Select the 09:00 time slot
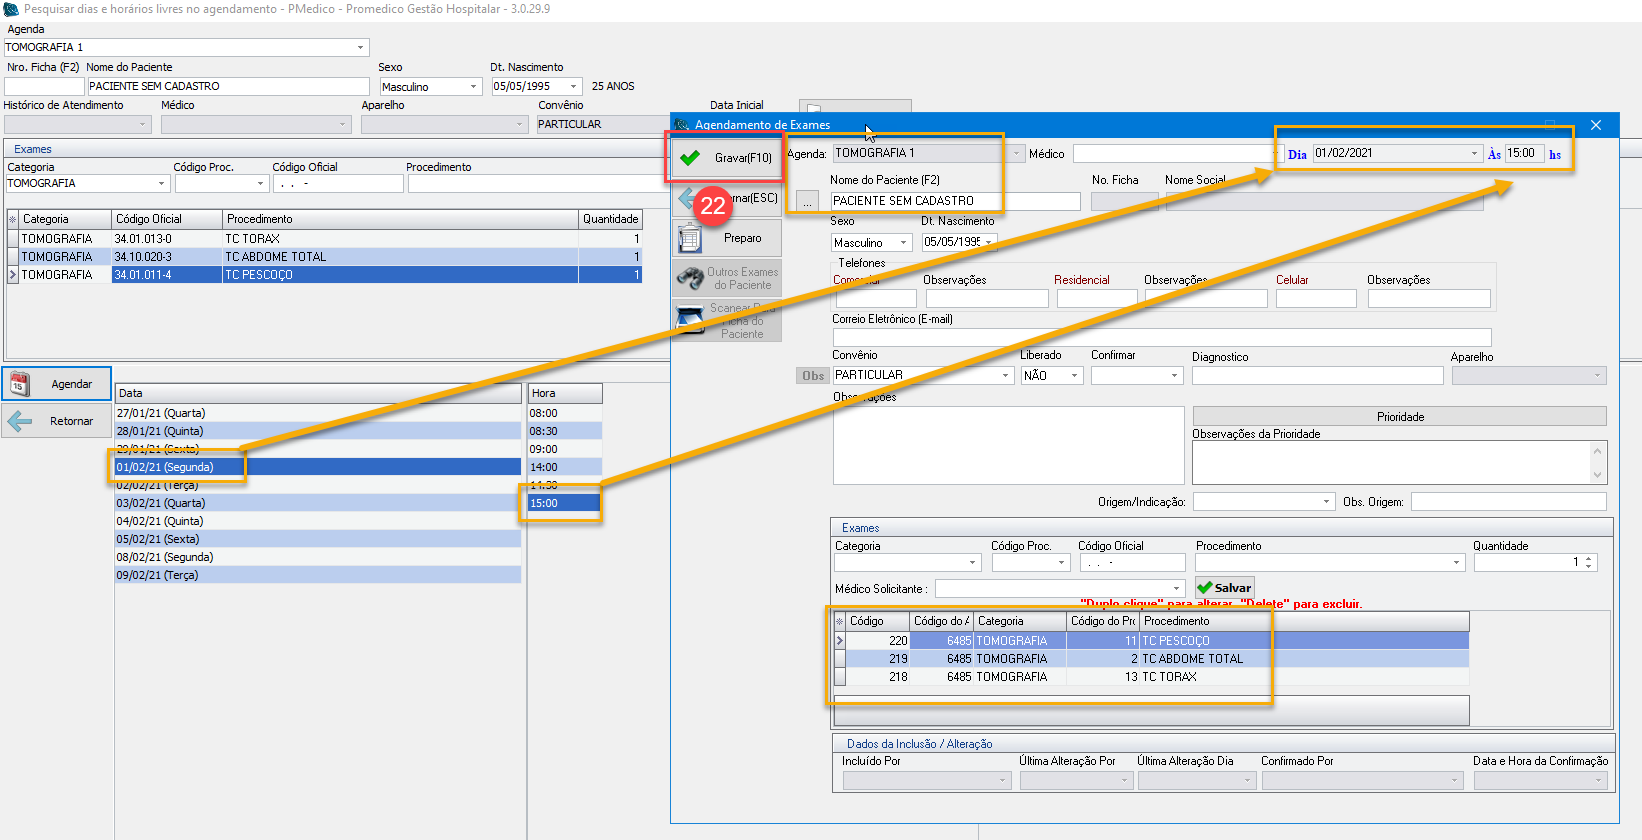1642x840 pixels. 565,449
